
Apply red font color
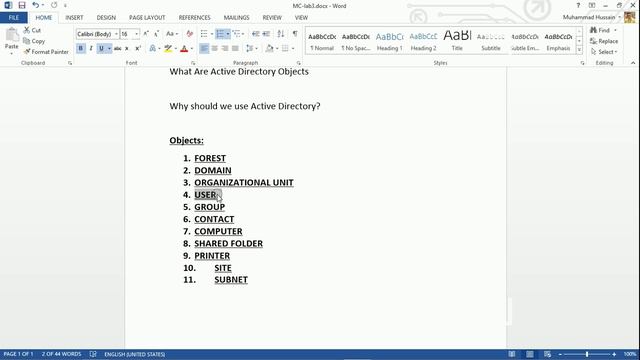[x=184, y=49]
